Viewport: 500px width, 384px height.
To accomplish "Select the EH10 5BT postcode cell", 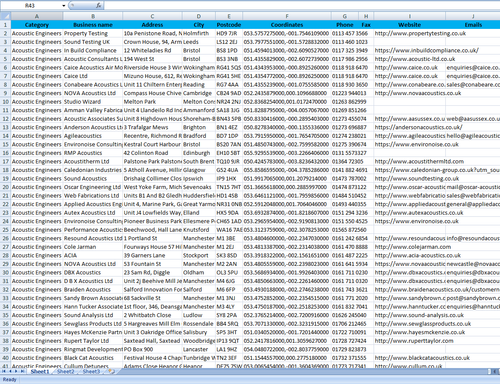I will (229, 153).
